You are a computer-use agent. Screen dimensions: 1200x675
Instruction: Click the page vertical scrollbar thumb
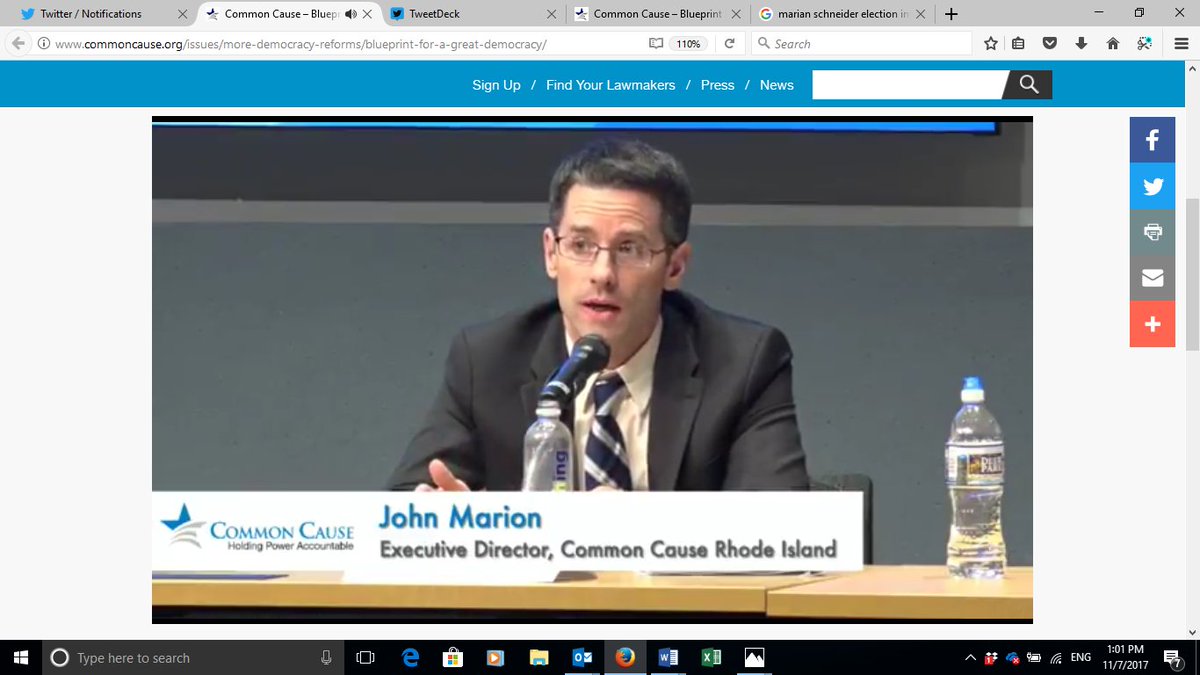tap(1191, 274)
